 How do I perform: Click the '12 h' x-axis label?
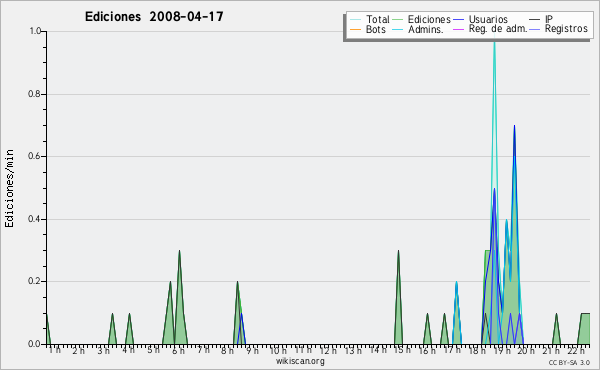click(328, 350)
